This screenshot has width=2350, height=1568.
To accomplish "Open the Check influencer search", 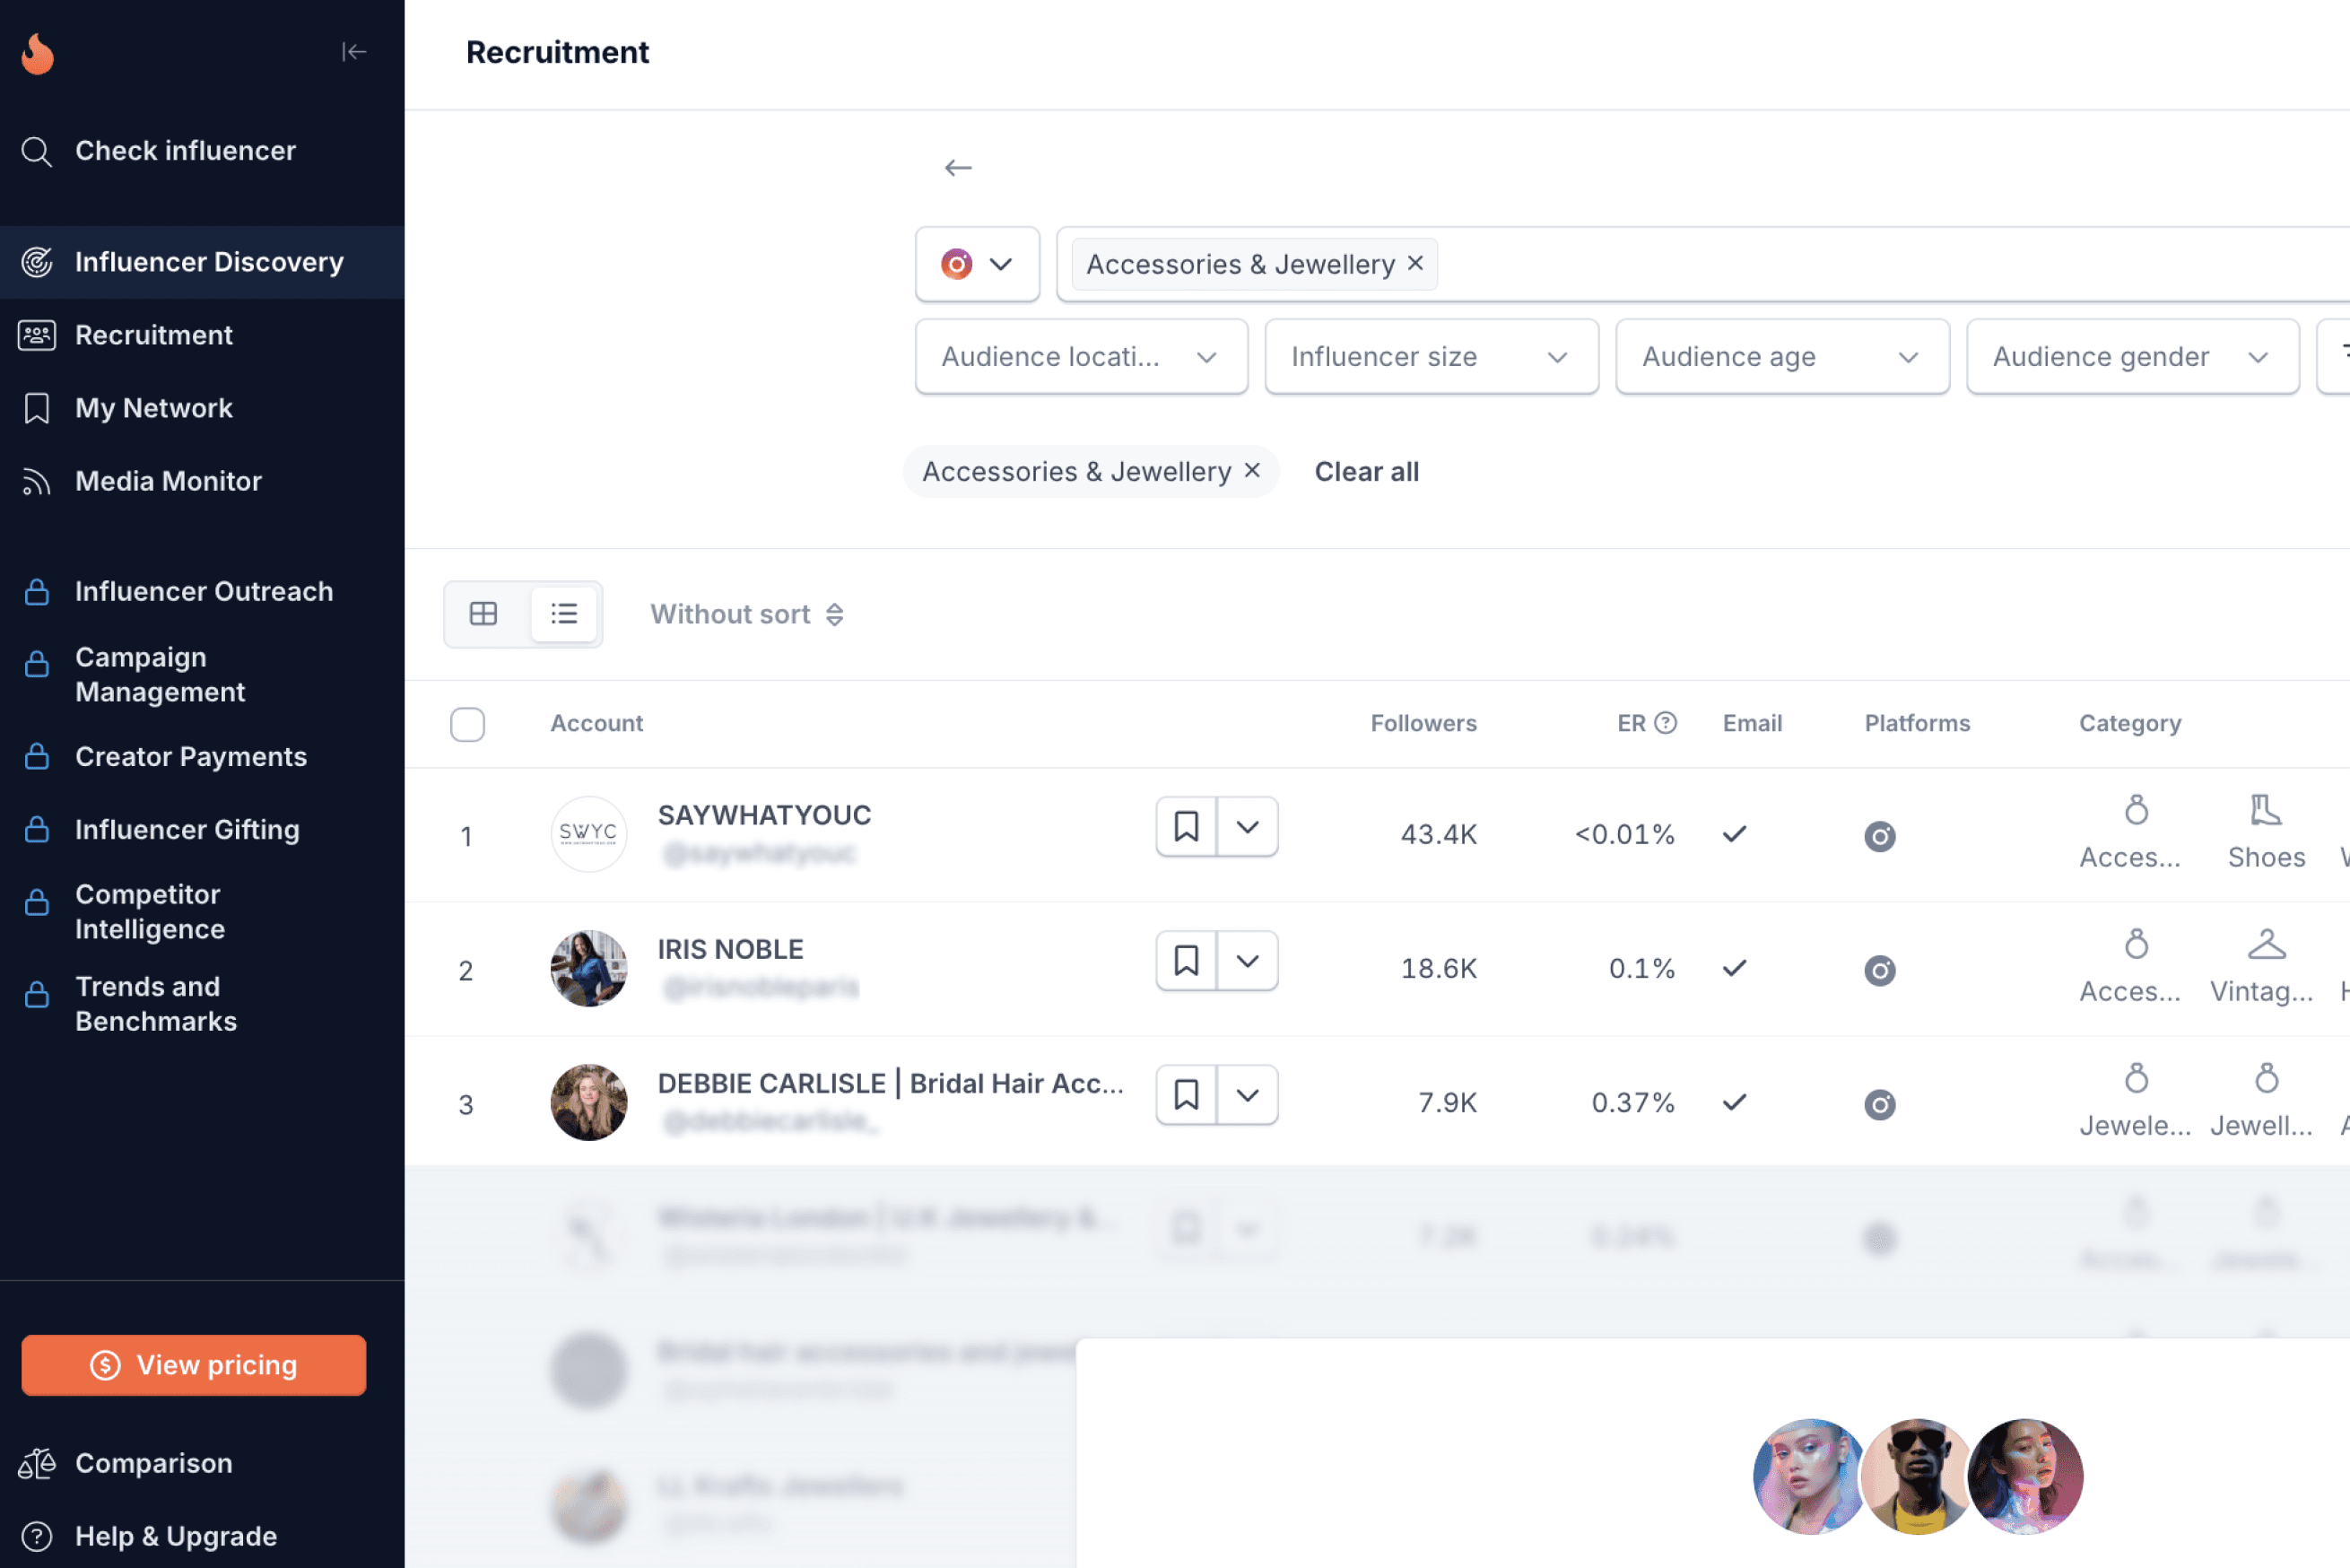I will [185, 151].
